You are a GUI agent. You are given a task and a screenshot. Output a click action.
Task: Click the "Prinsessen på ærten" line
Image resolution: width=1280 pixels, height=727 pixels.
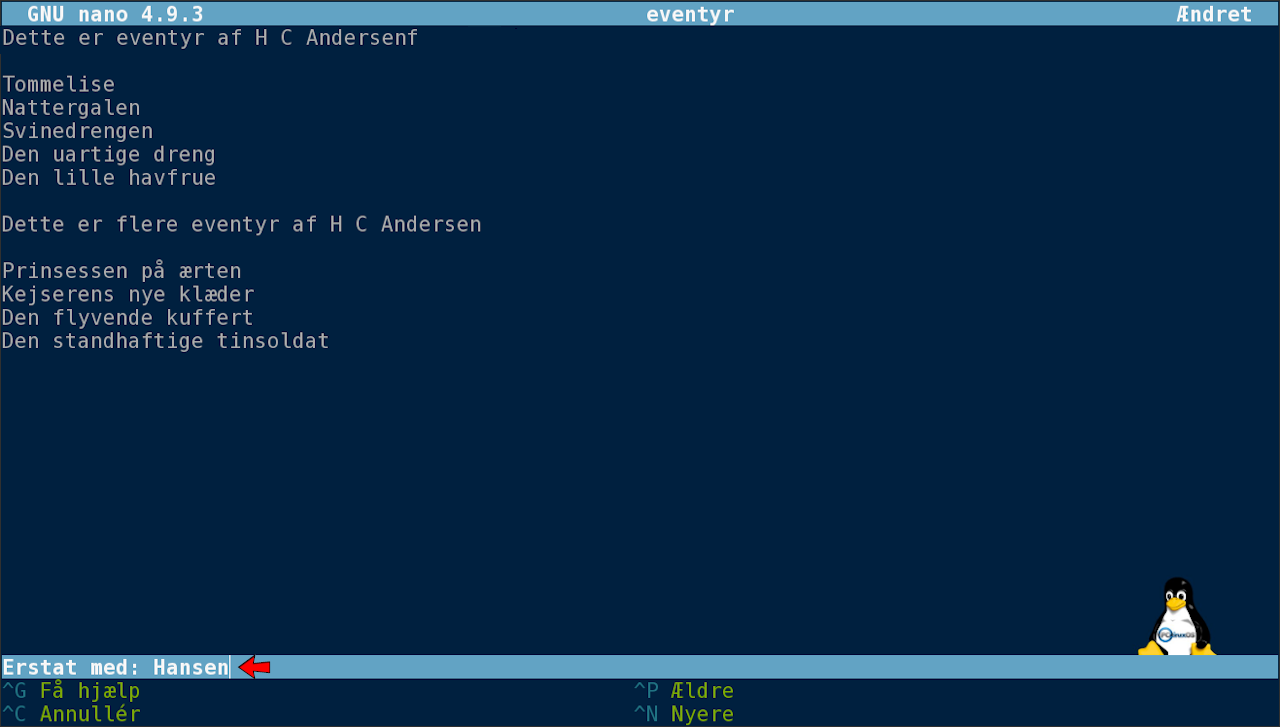(x=122, y=271)
